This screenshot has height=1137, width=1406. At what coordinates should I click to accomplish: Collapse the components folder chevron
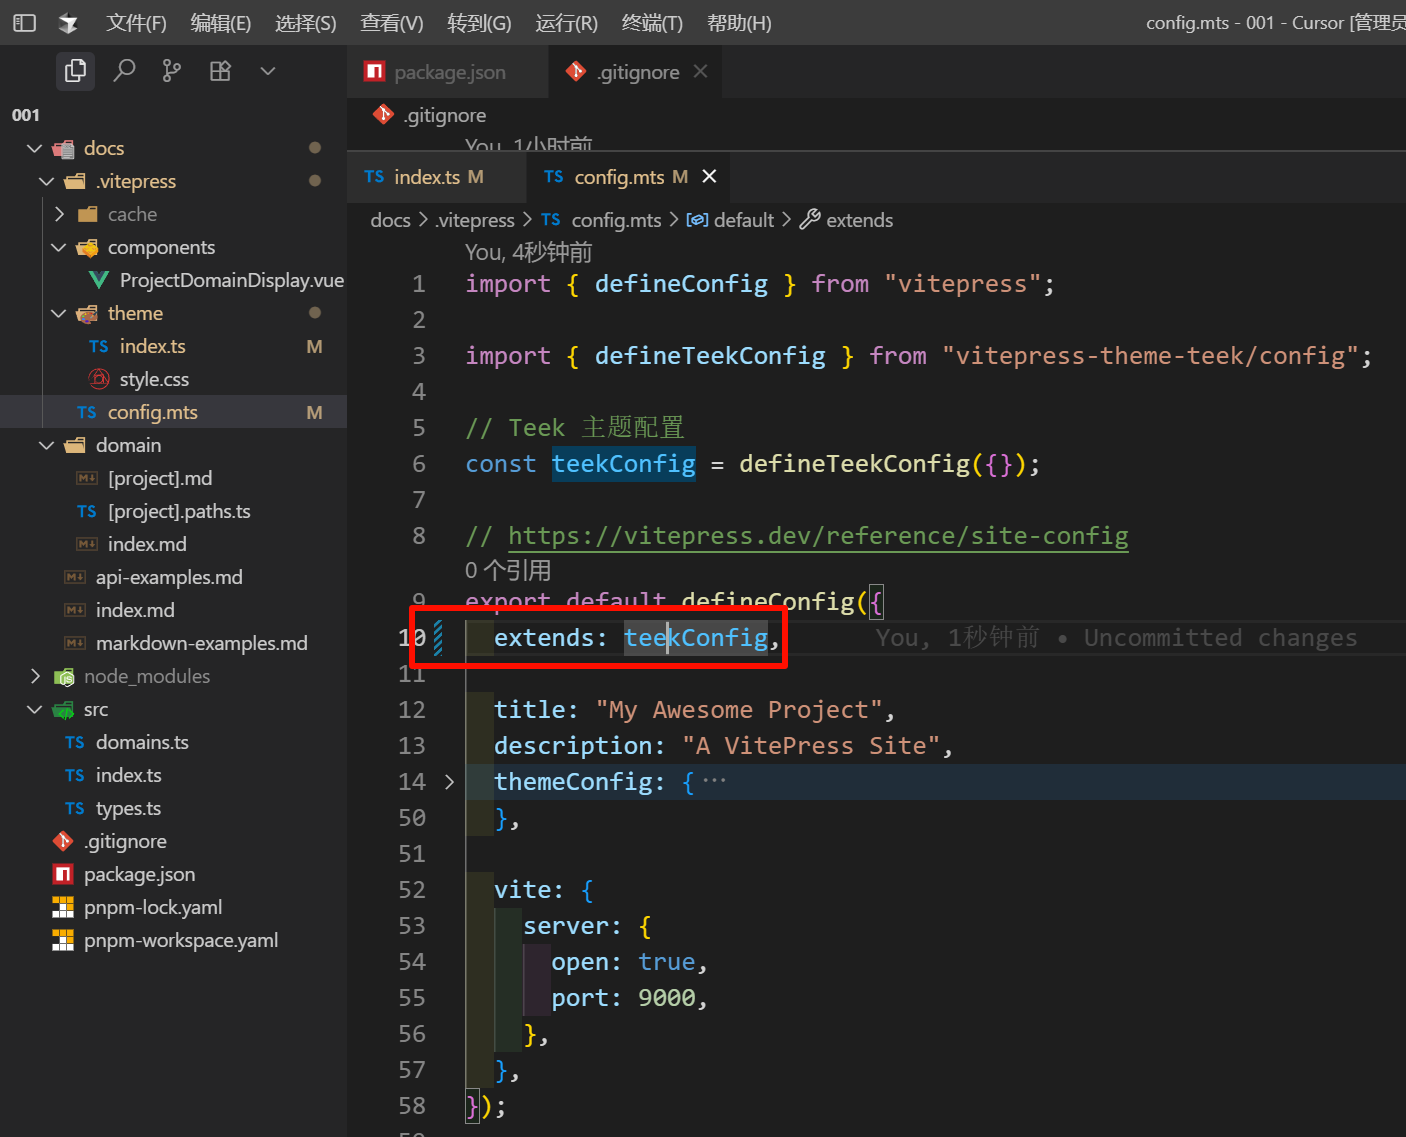click(x=59, y=247)
